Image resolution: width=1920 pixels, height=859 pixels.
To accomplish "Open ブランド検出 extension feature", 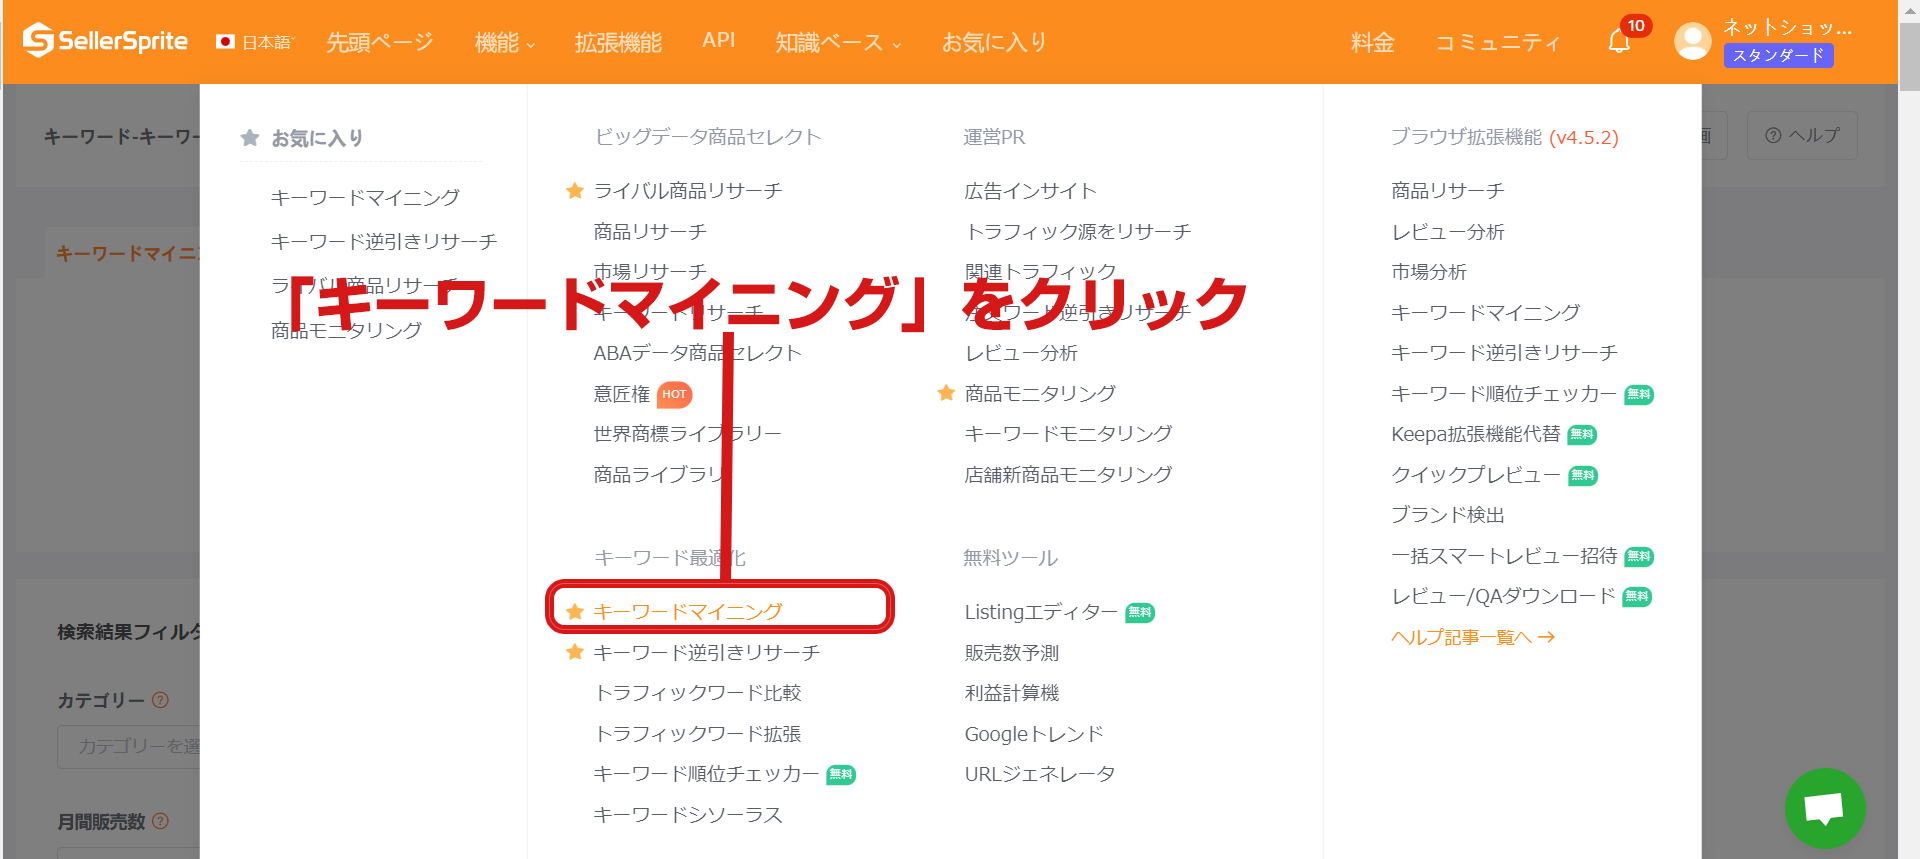I will point(1448,515).
